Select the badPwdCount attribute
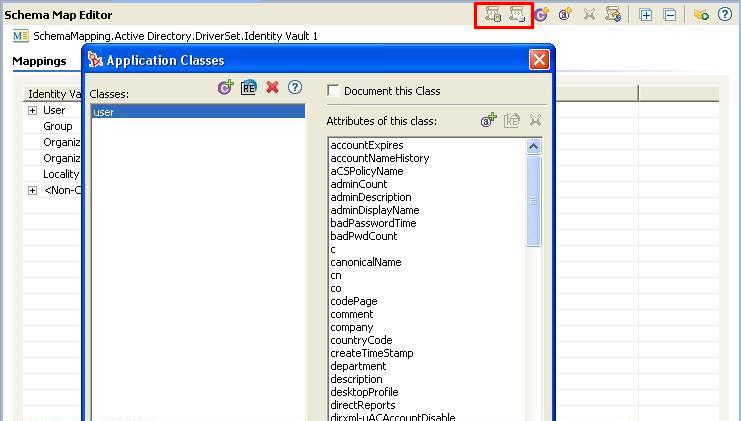Image resolution: width=741 pixels, height=421 pixels. tap(363, 236)
